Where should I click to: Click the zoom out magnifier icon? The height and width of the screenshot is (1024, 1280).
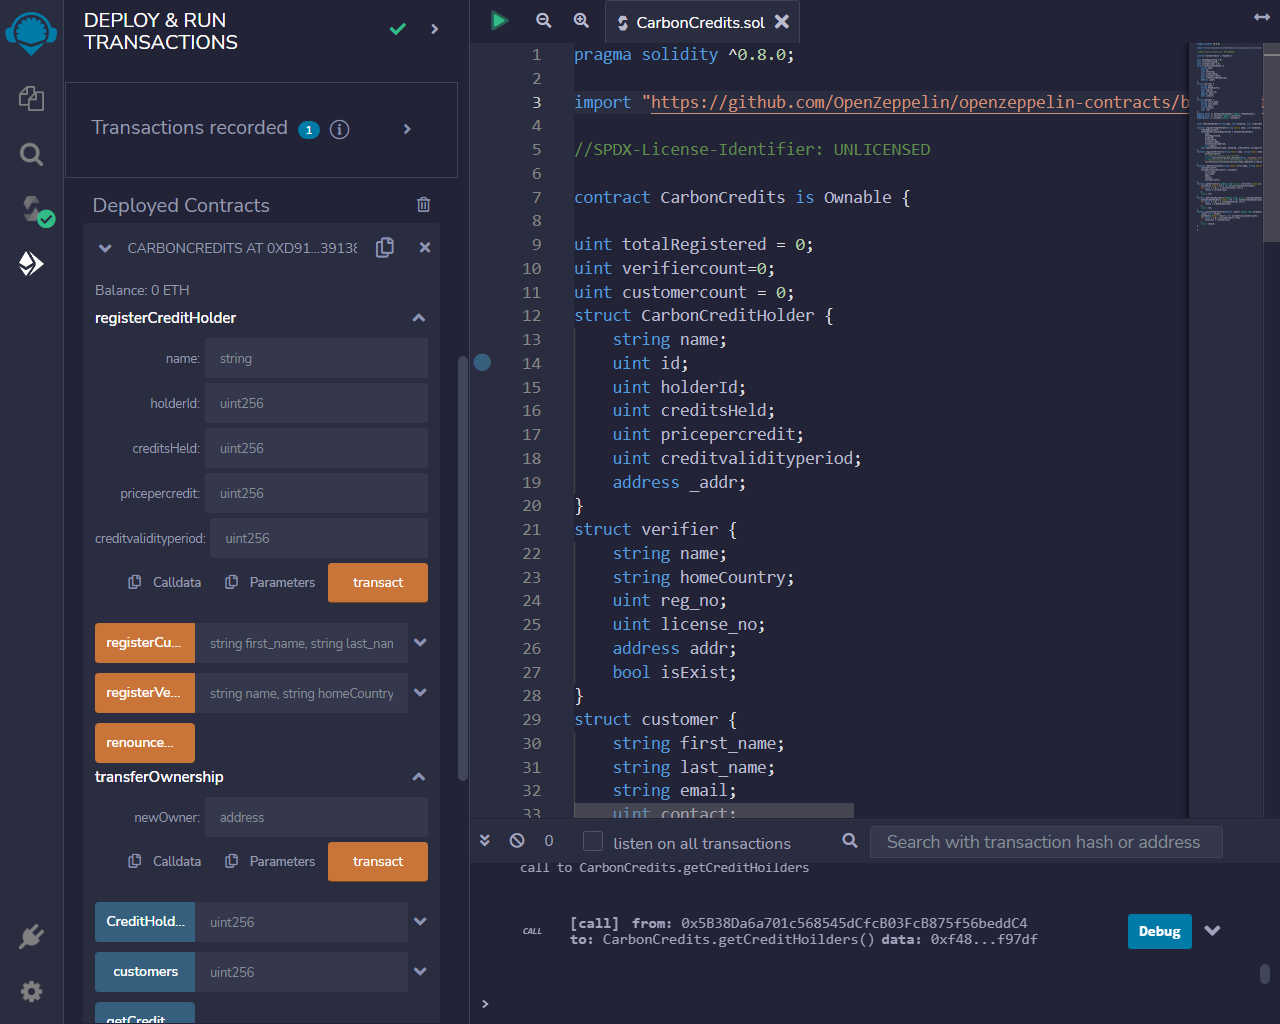(543, 20)
